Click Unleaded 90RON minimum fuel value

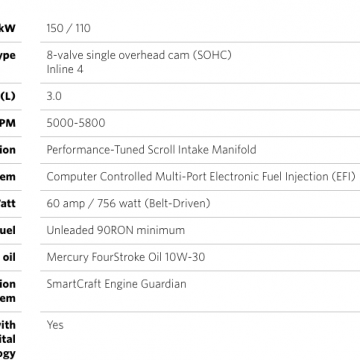pyautogui.click(x=115, y=230)
